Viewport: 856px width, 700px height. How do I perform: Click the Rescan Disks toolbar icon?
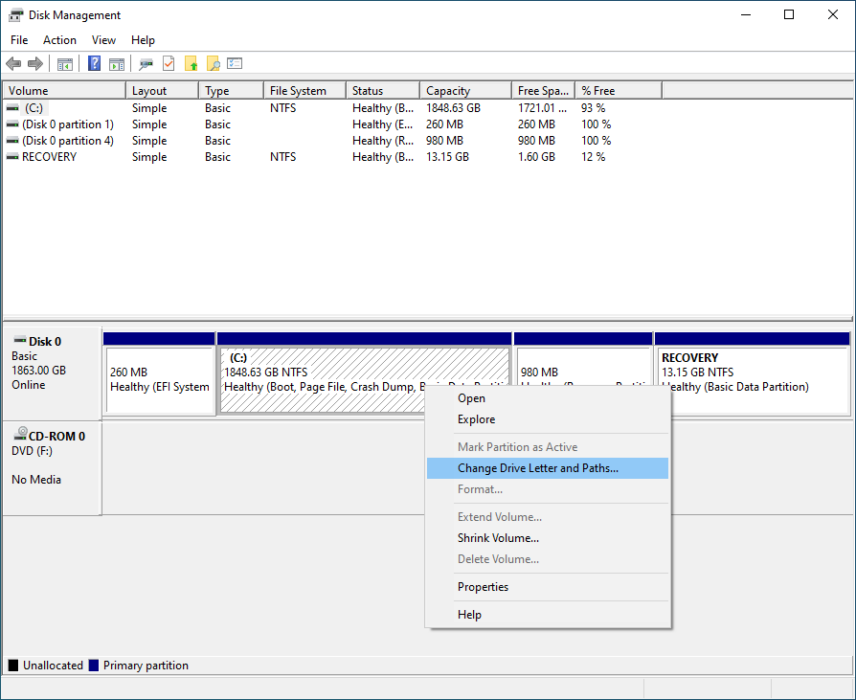click(145, 63)
